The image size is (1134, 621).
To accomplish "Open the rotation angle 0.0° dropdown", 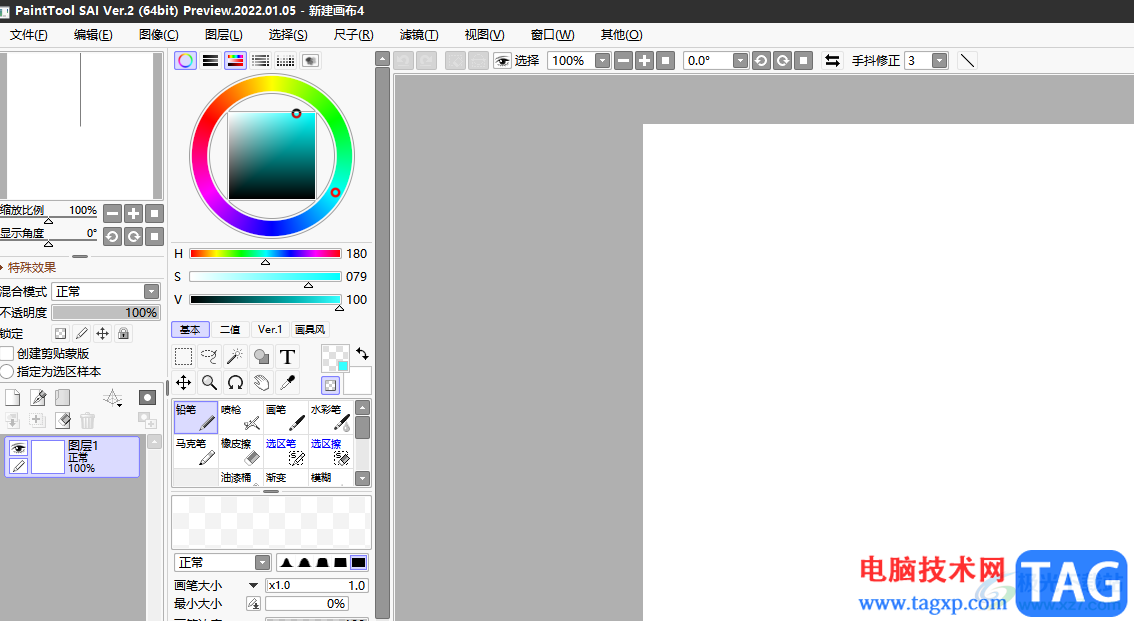I will click(740, 61).
